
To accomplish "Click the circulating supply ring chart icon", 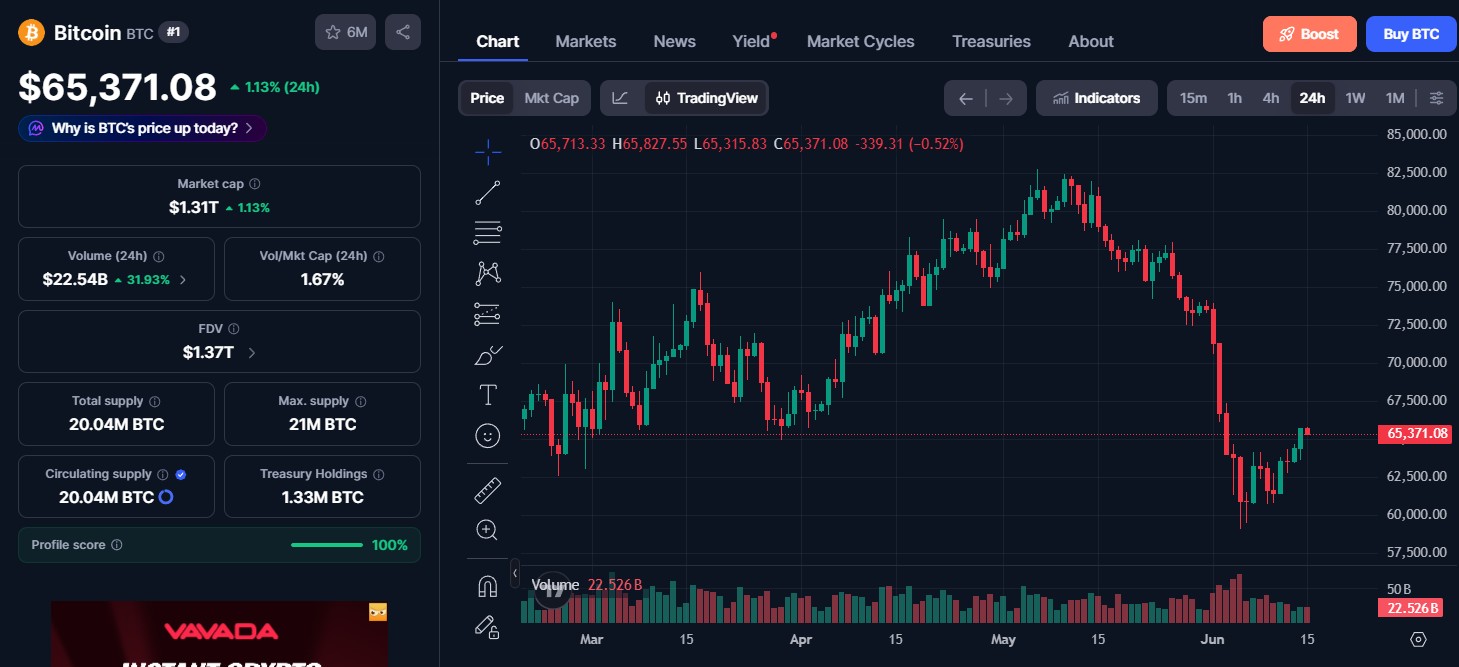I will [x=167, y=497].
